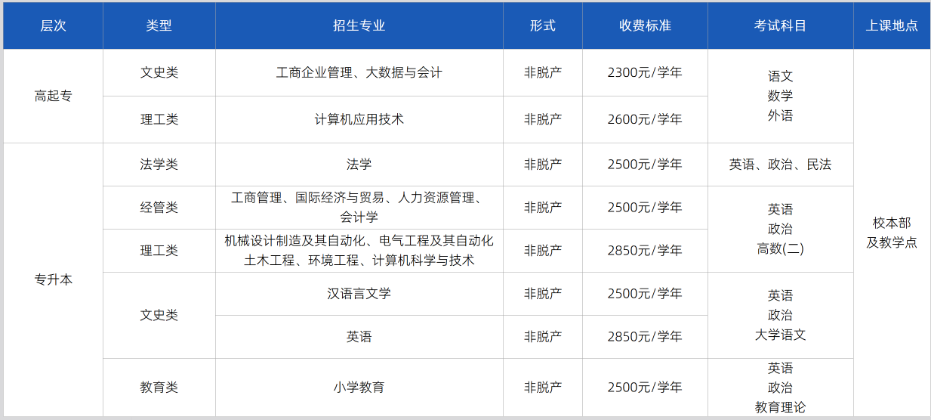The width and height of the screenshot is (931, 420).
Task: Click the 高起专 level cell
Action: click(x=53, y=96)
